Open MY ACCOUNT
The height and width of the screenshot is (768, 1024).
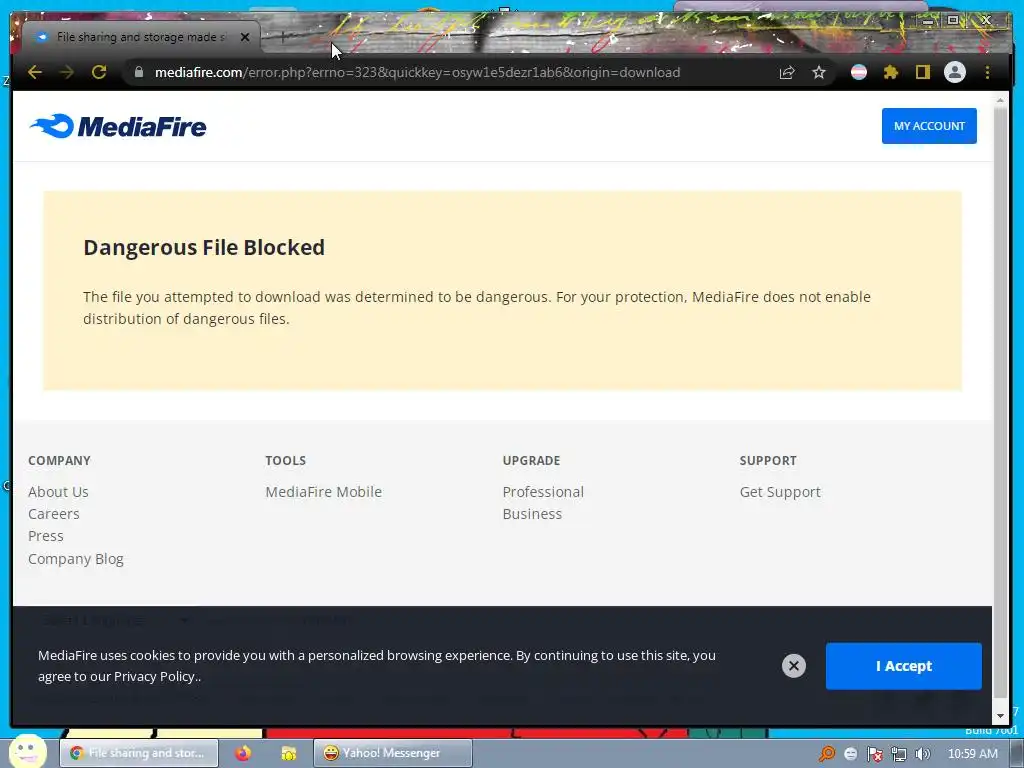(x=929, y=126)
